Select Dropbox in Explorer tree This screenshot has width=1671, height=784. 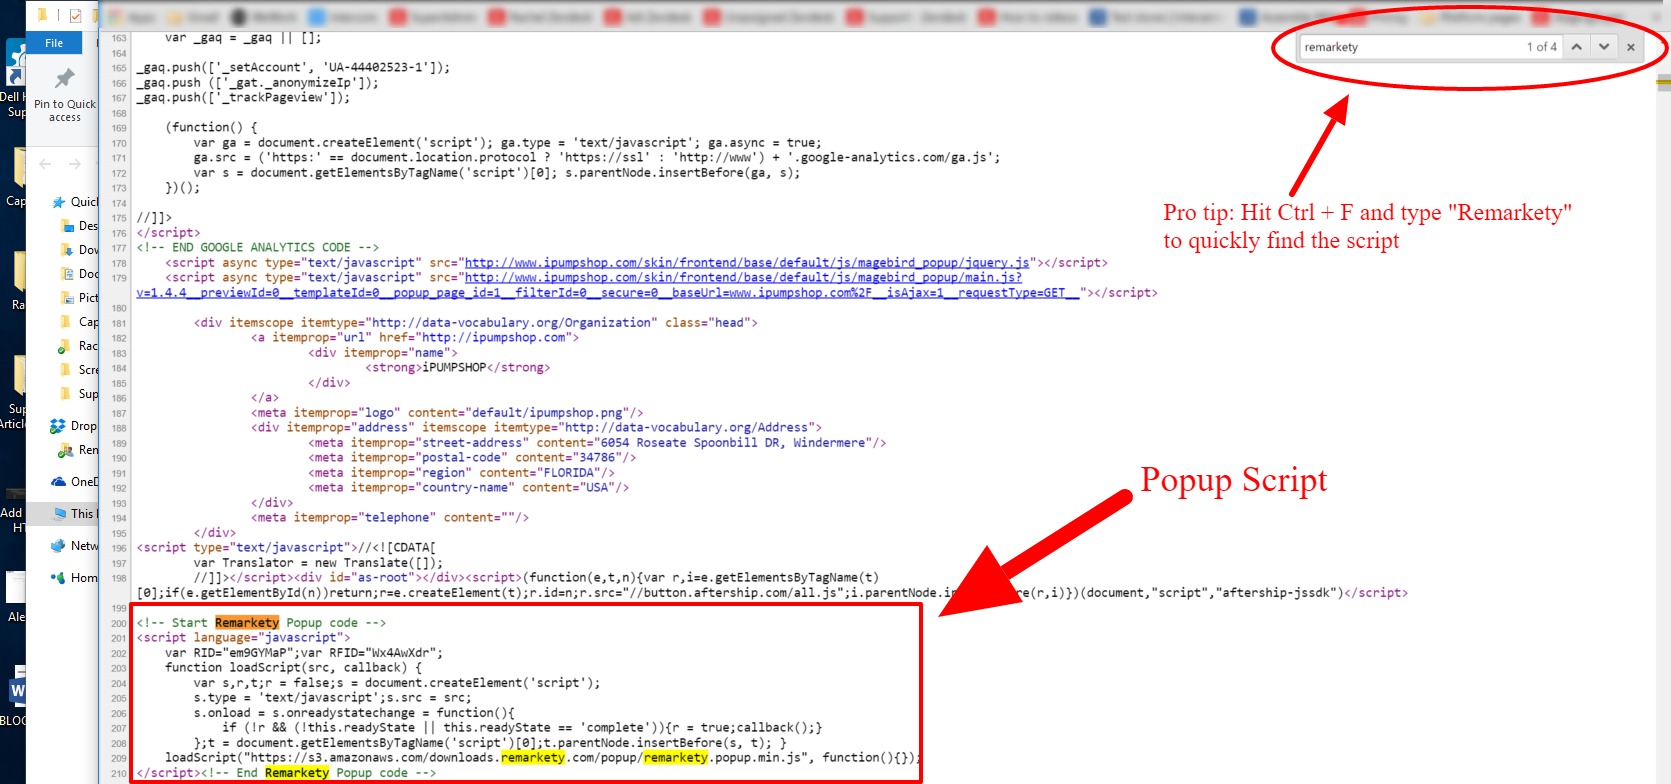(x=74, y=426)
